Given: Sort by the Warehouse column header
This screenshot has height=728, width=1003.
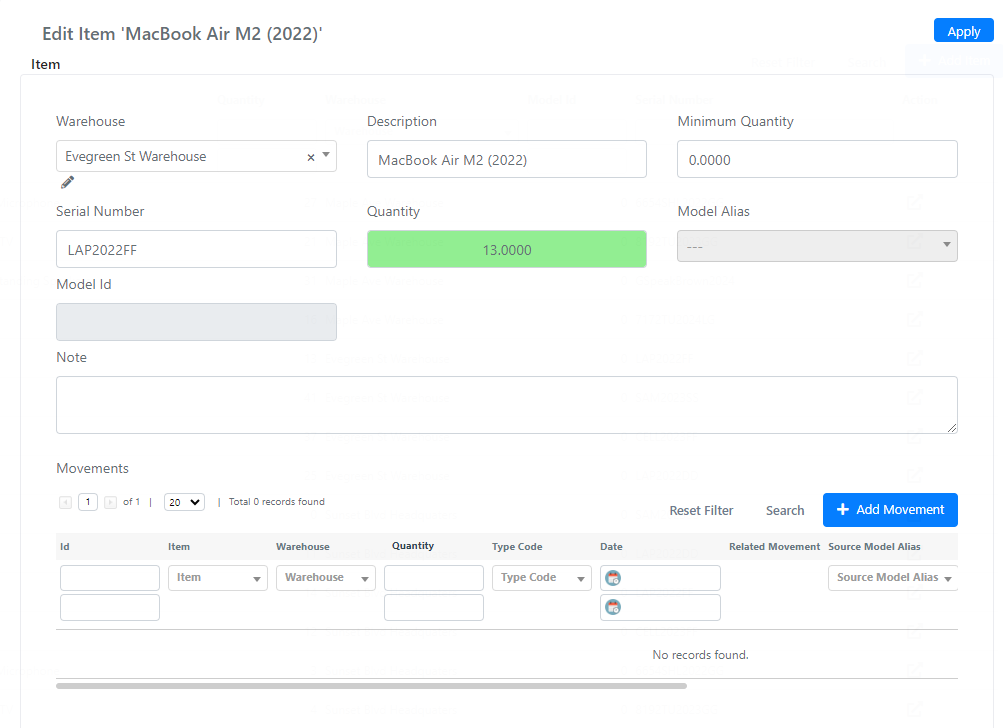Looking at the screenshot, I should pos(303,547).
